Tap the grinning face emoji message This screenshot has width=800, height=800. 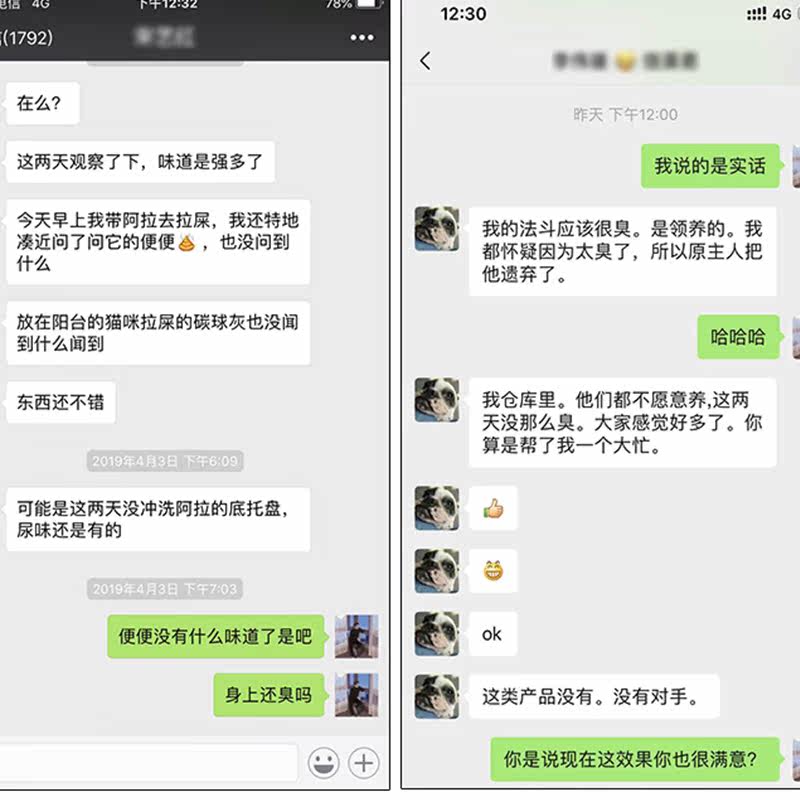click(x=493, y=571)
